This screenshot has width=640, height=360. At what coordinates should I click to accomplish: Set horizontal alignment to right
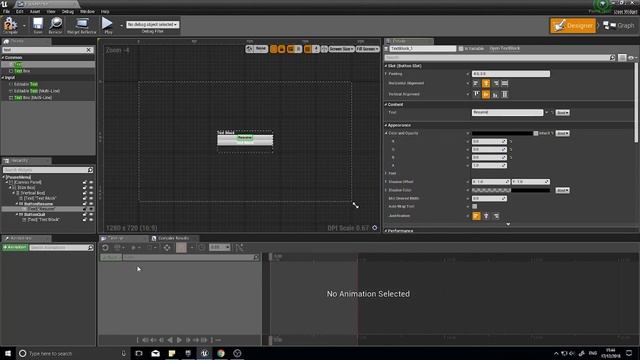click(x=496, y=83)
